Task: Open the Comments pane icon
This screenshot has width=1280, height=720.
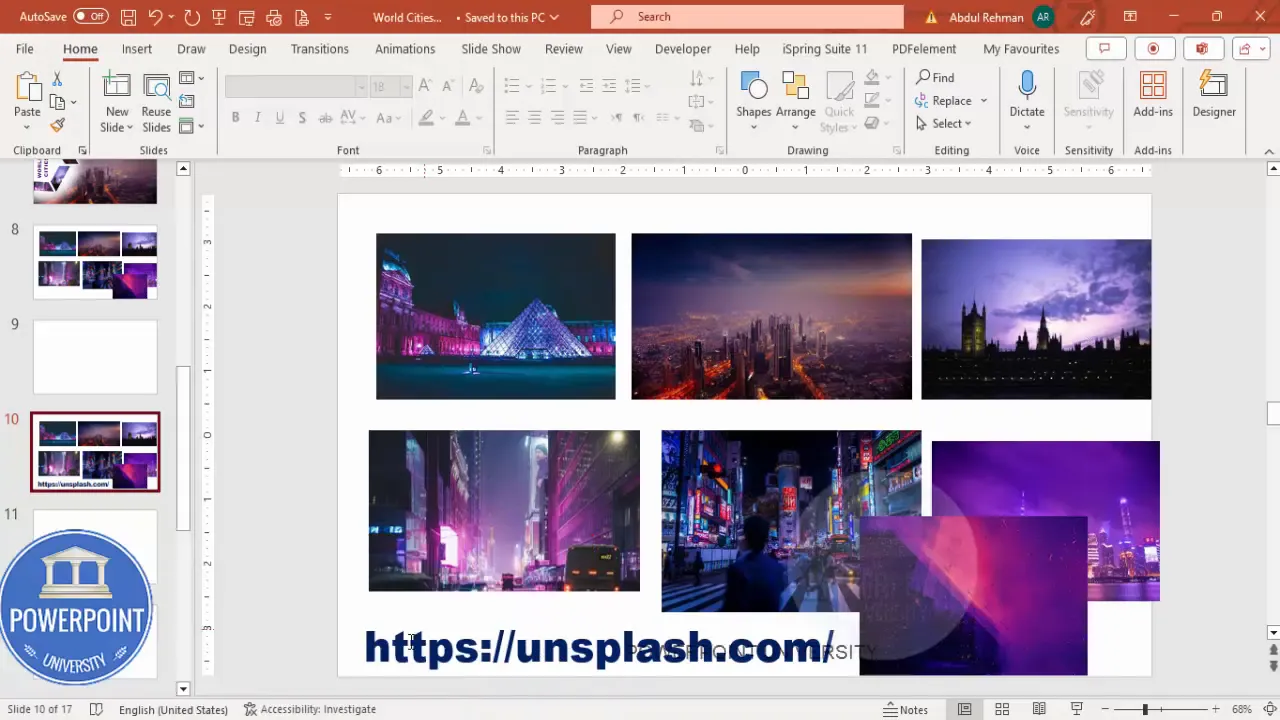Action: coord(1105,48)
